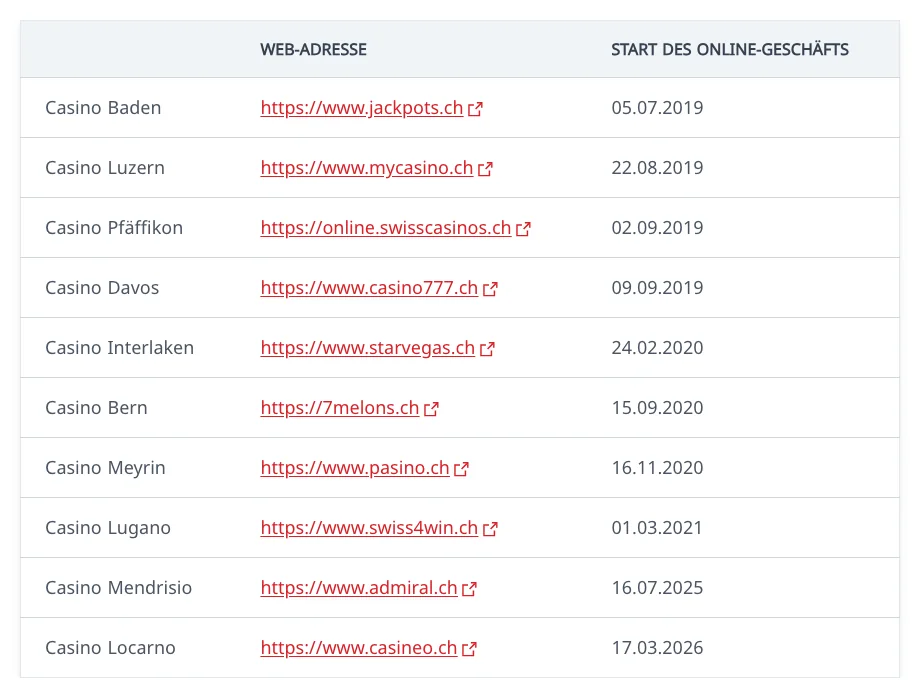Image resolution: width=920 pixels, height=690 pixels.
Task: Open the https://www.jackpots.ch link
Action: click(362, 108)
